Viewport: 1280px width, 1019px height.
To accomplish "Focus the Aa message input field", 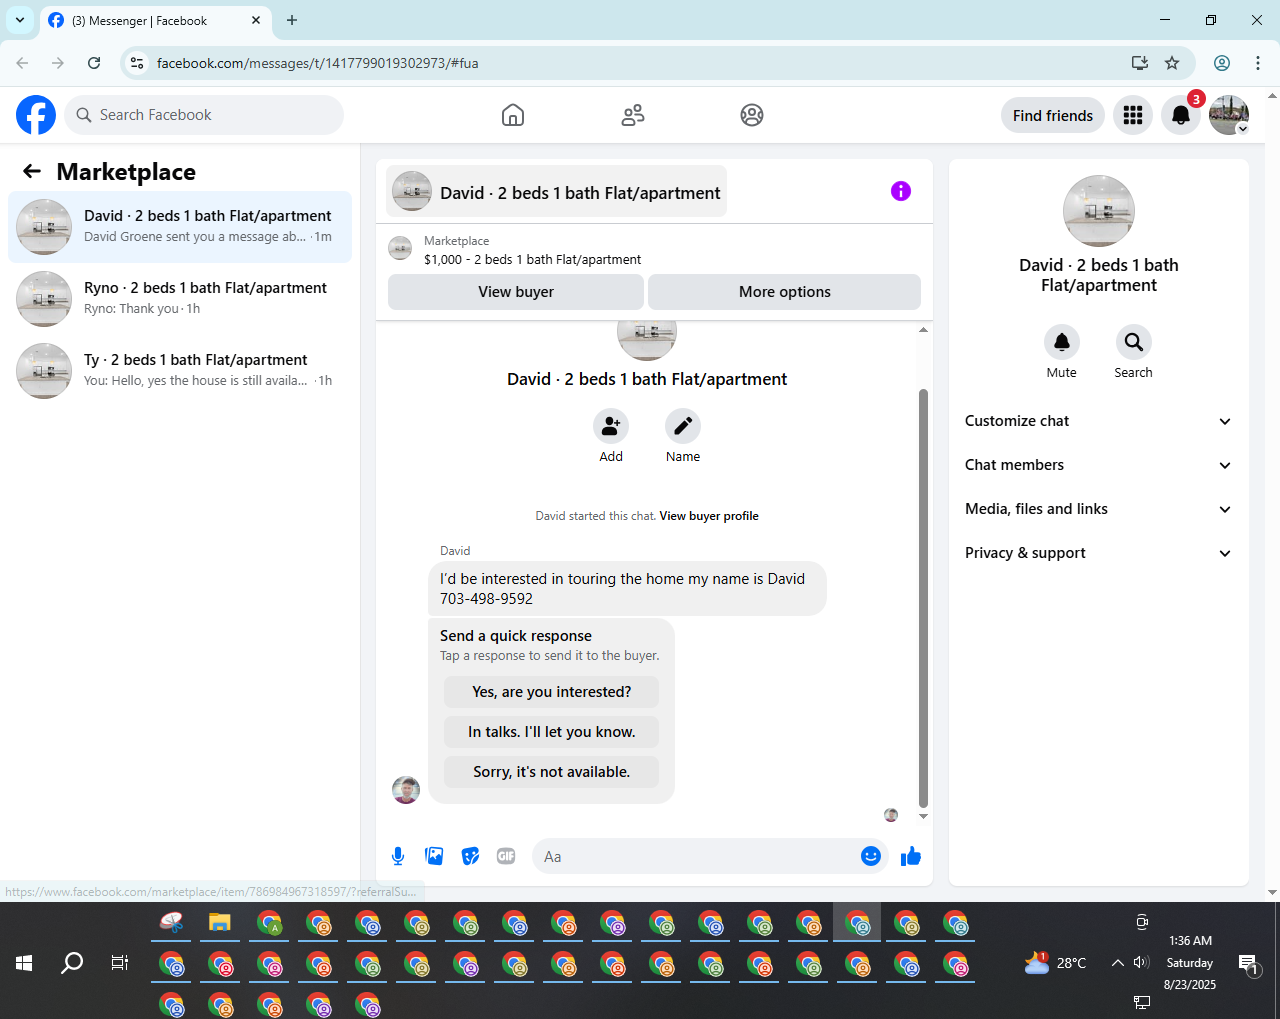I will click(697, 856).
